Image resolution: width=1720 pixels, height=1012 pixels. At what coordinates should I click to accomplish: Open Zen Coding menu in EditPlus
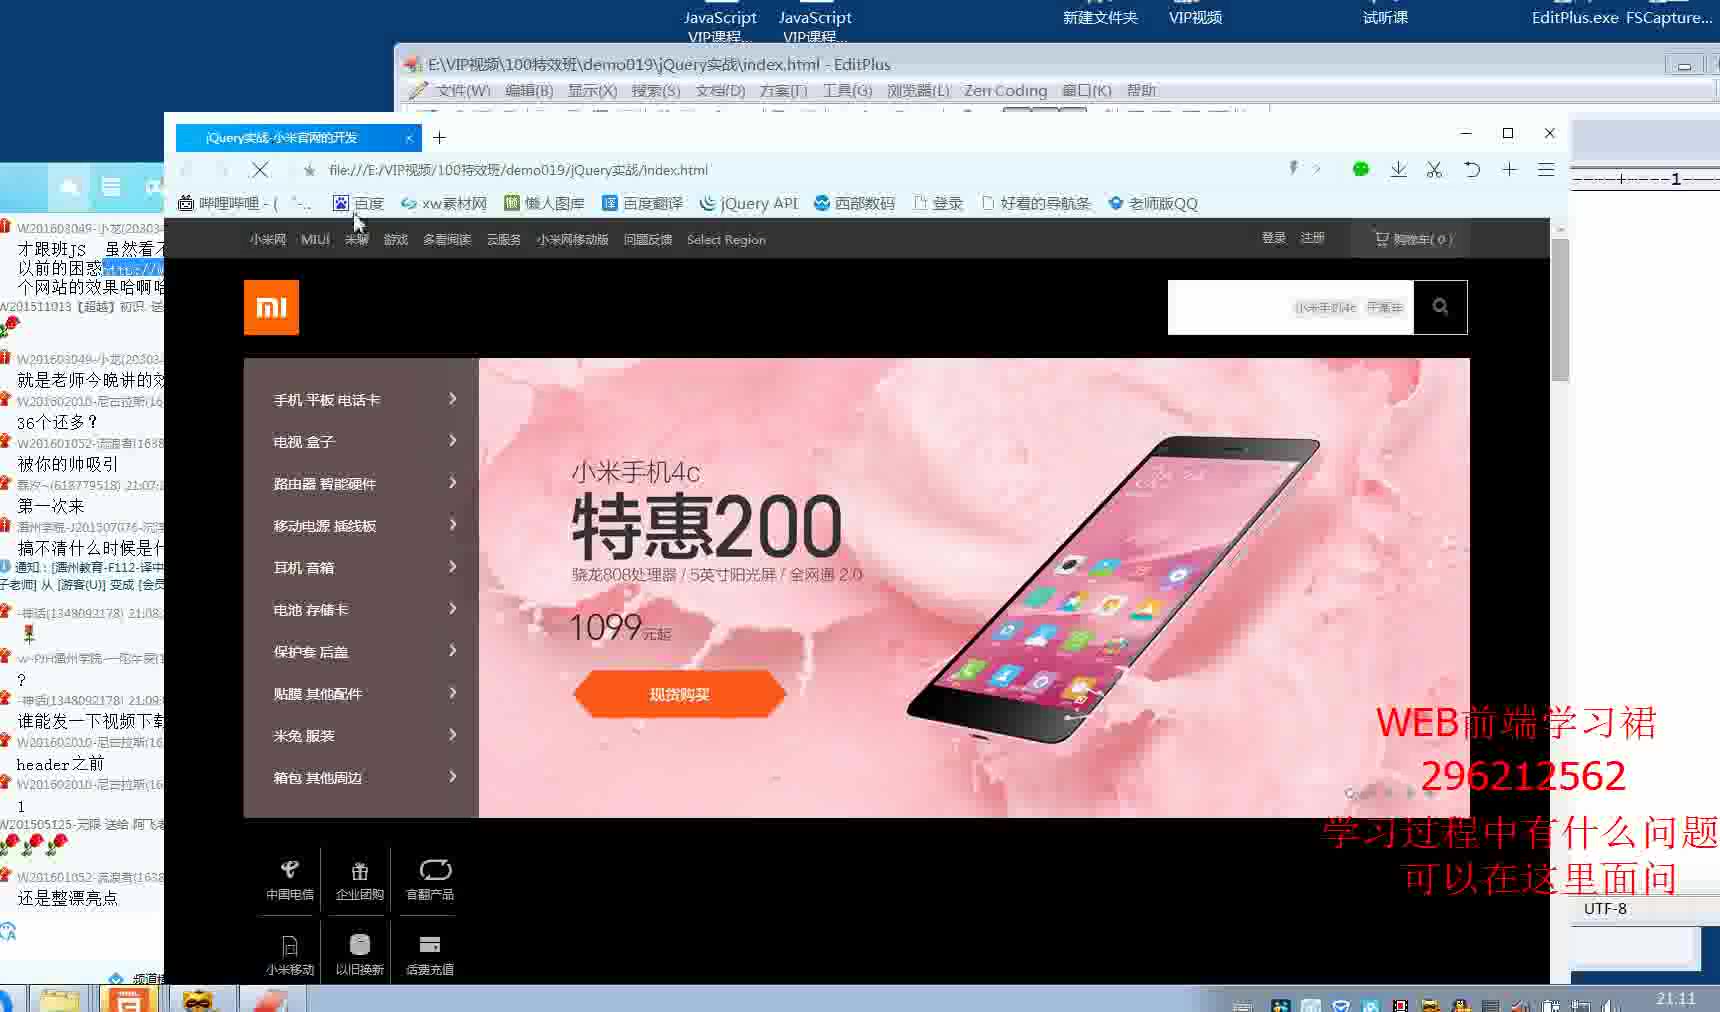click(1005, 91)
